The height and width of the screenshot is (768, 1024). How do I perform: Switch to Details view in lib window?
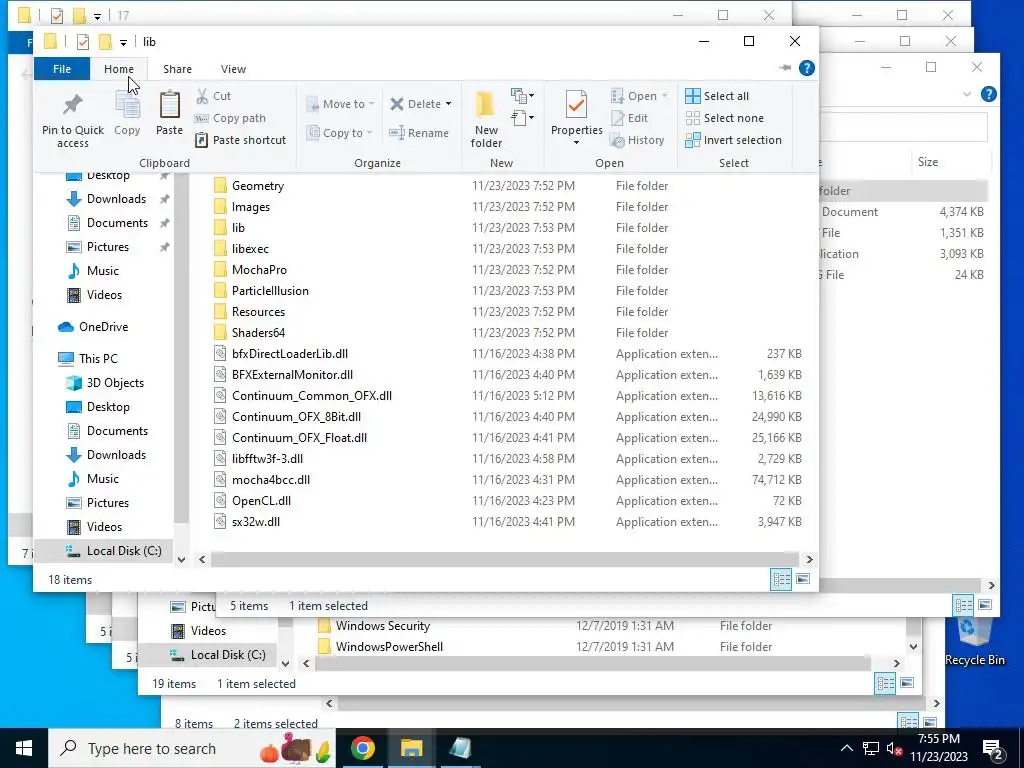(x=781, y=579)
